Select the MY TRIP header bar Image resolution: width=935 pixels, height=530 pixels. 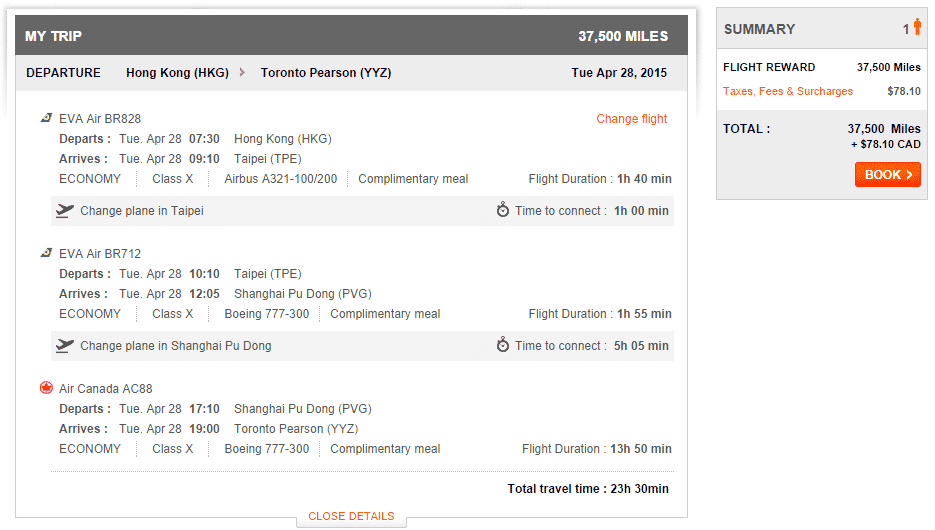tap(351, 36)
